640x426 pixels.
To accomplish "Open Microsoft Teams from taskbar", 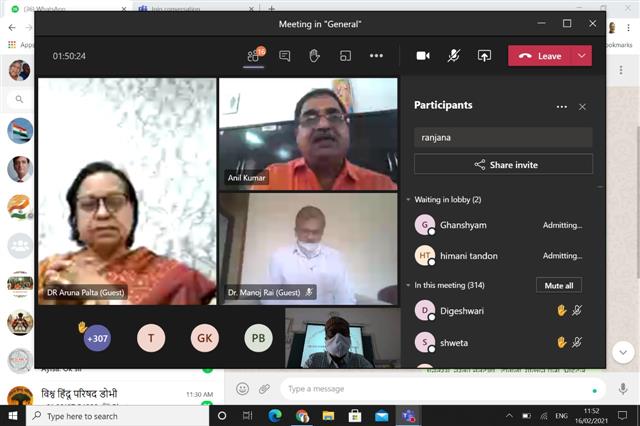I will [x=408, y=416].
